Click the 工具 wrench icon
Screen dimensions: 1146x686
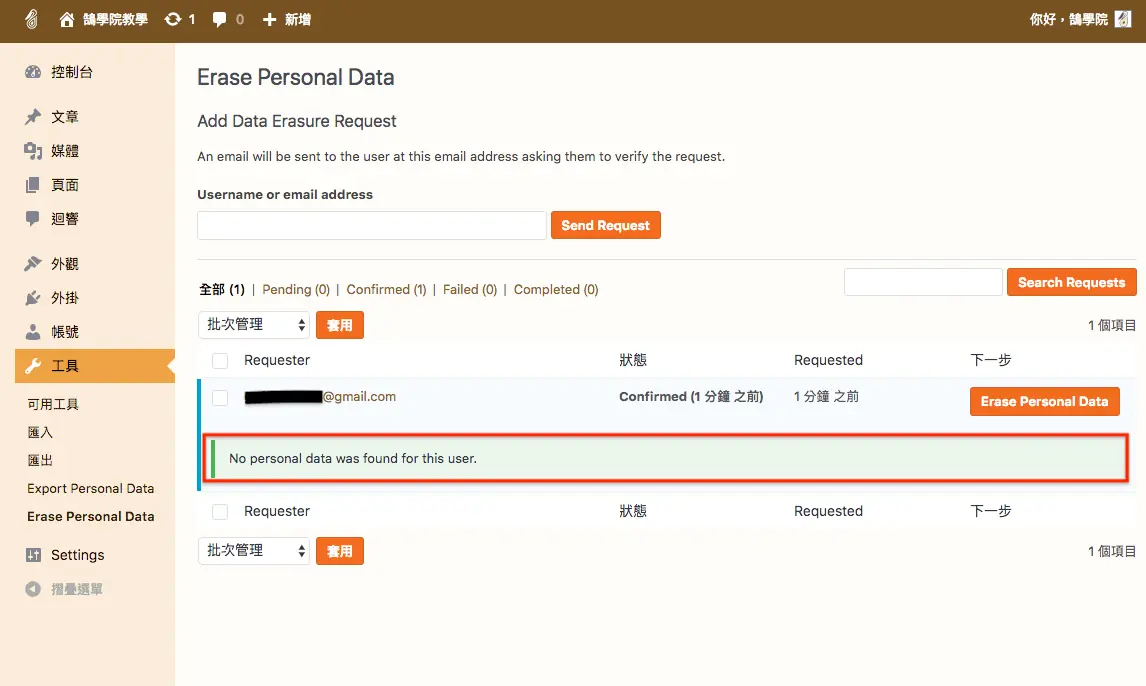[x=33, y=366]
